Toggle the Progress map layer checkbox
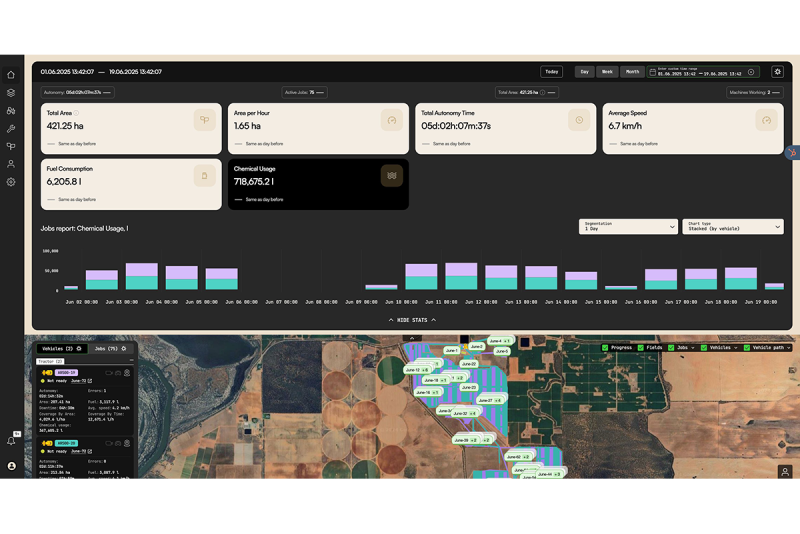800x534 pixels. click(605, 348)
